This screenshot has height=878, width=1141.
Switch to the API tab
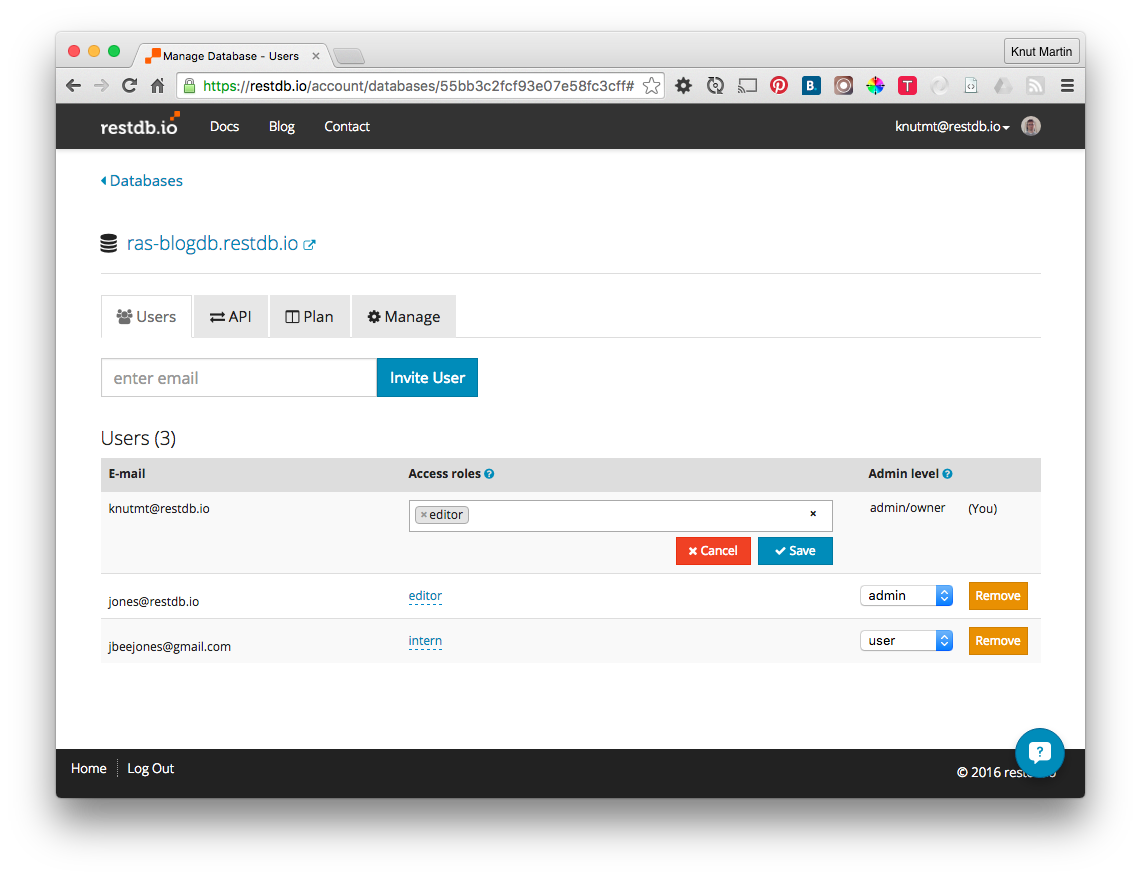231,316
